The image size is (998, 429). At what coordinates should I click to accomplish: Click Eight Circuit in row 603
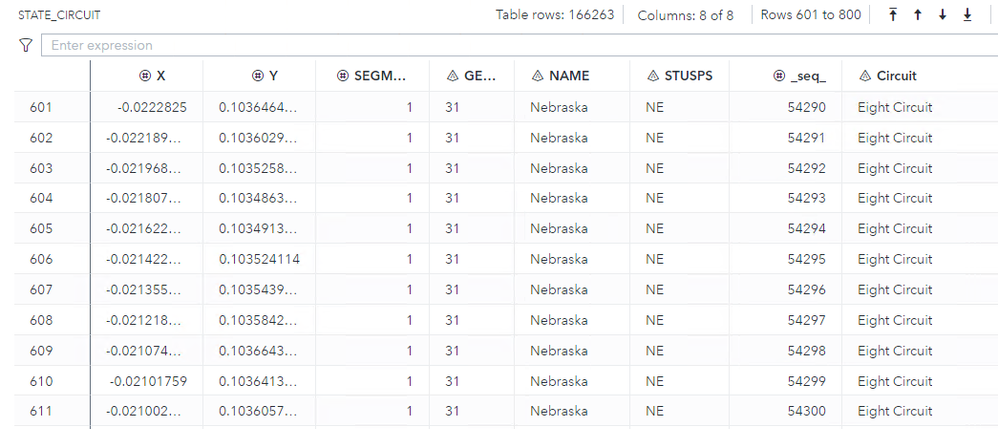coord(895,169)
